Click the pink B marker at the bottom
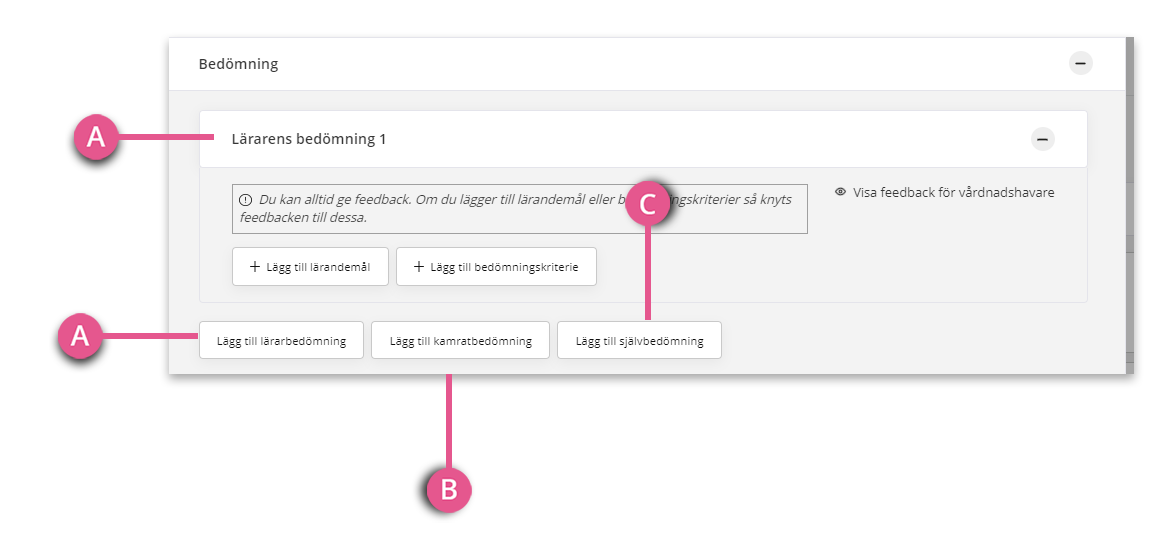Image resolution: width=1151 pixels, height=543 pixels. tap(449, 489)
